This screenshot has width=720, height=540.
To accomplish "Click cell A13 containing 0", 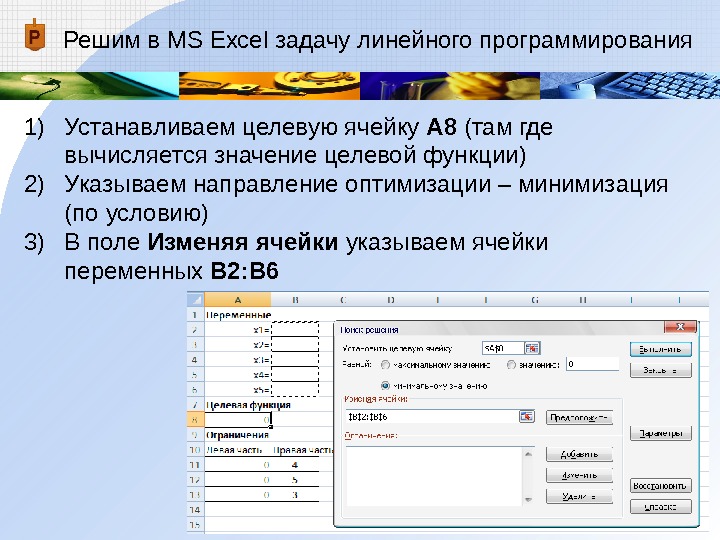I will point(238,495).
